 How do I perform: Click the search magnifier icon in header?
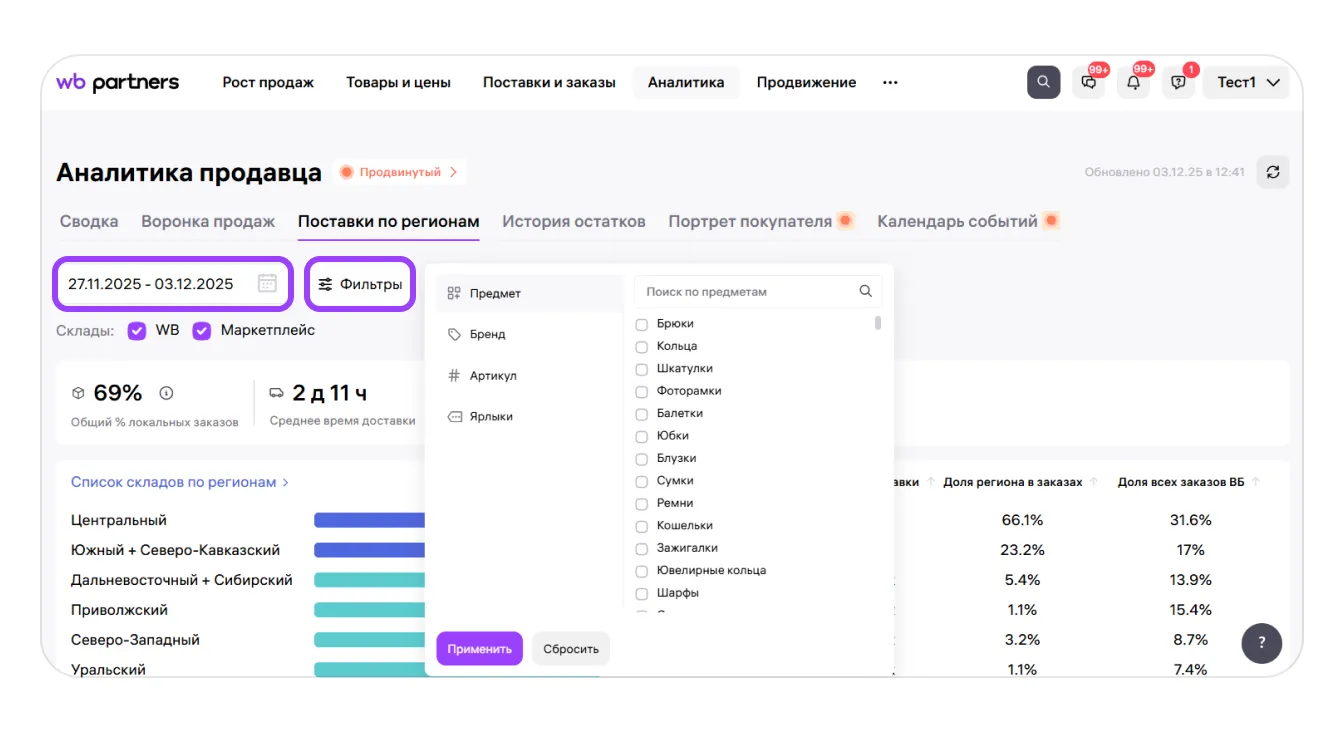(x=1043, y=82)
